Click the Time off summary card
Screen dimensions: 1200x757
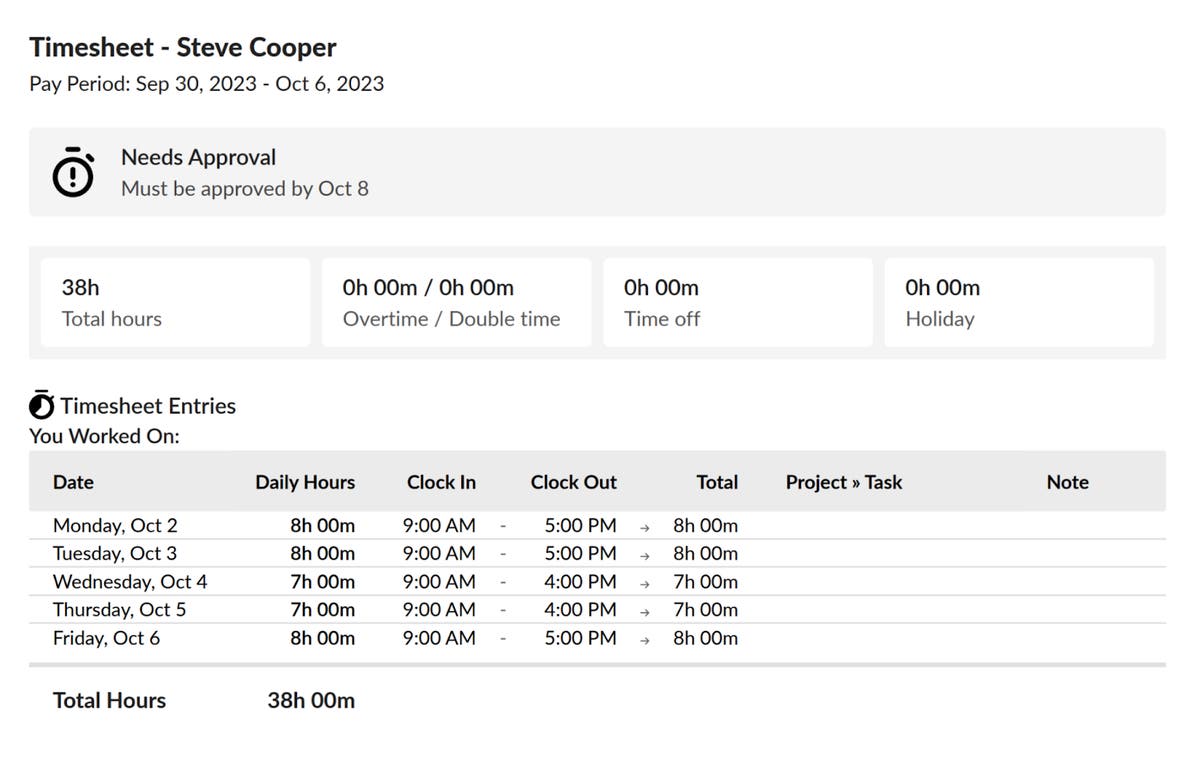tap(737, 301)
